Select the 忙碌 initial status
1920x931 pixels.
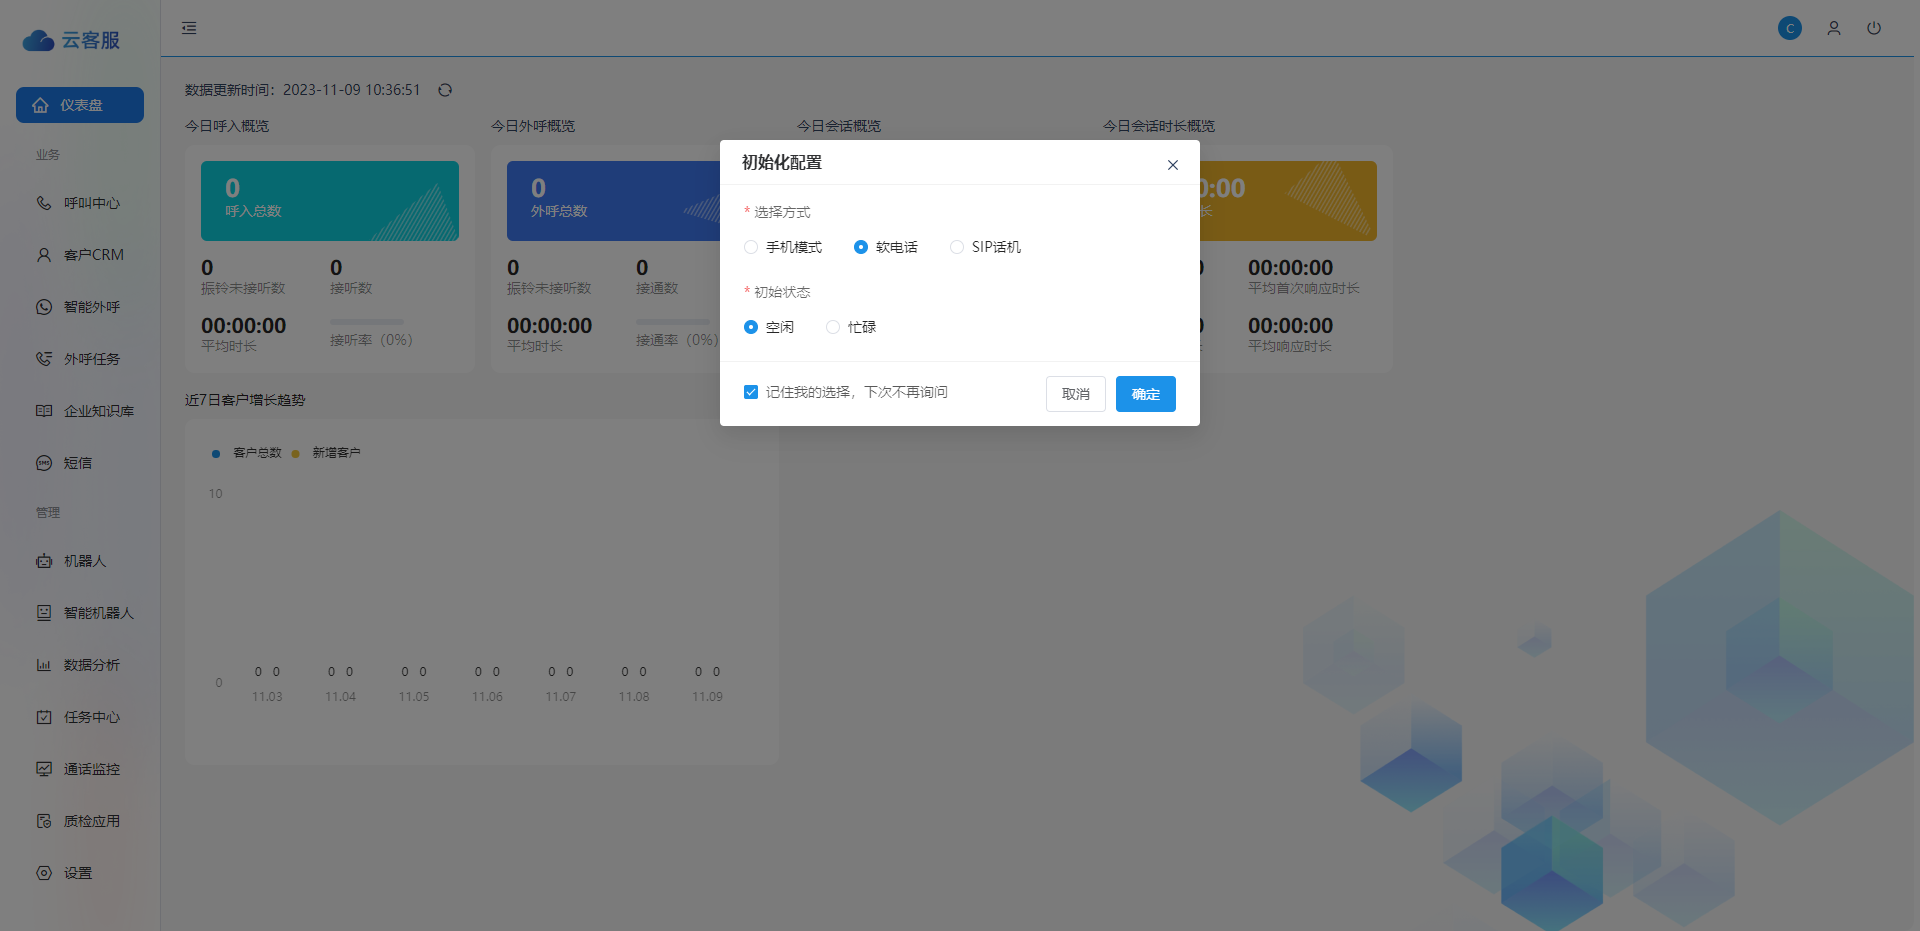coord(833,327)
